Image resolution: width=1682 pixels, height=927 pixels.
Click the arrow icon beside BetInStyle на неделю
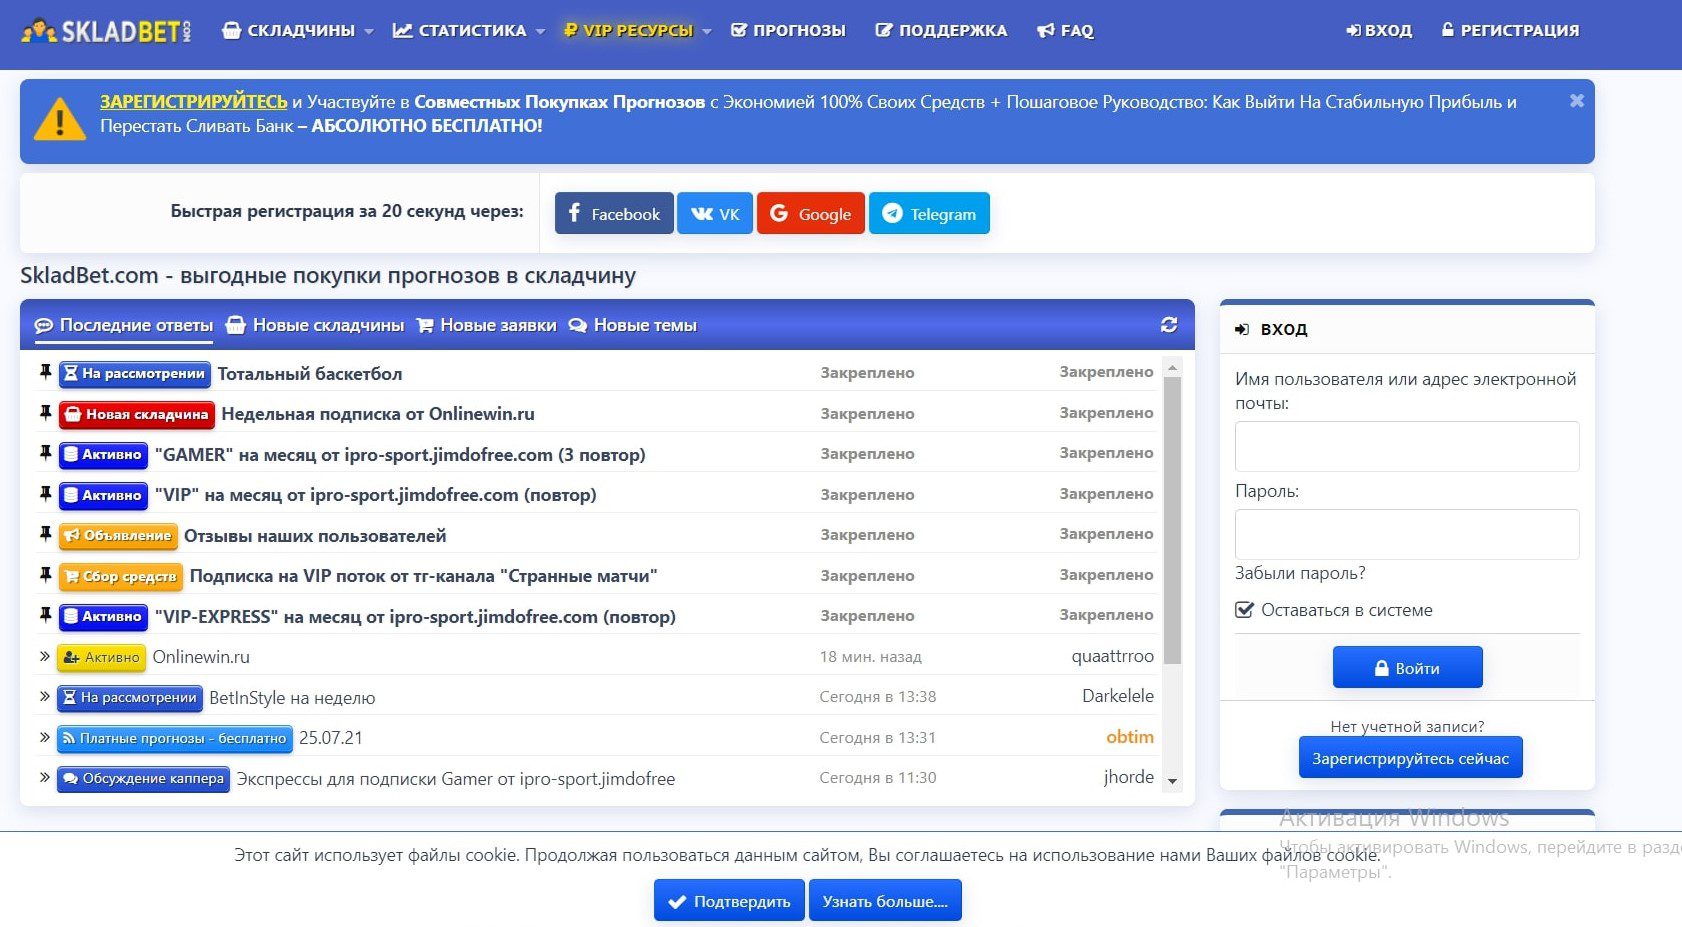45,697
